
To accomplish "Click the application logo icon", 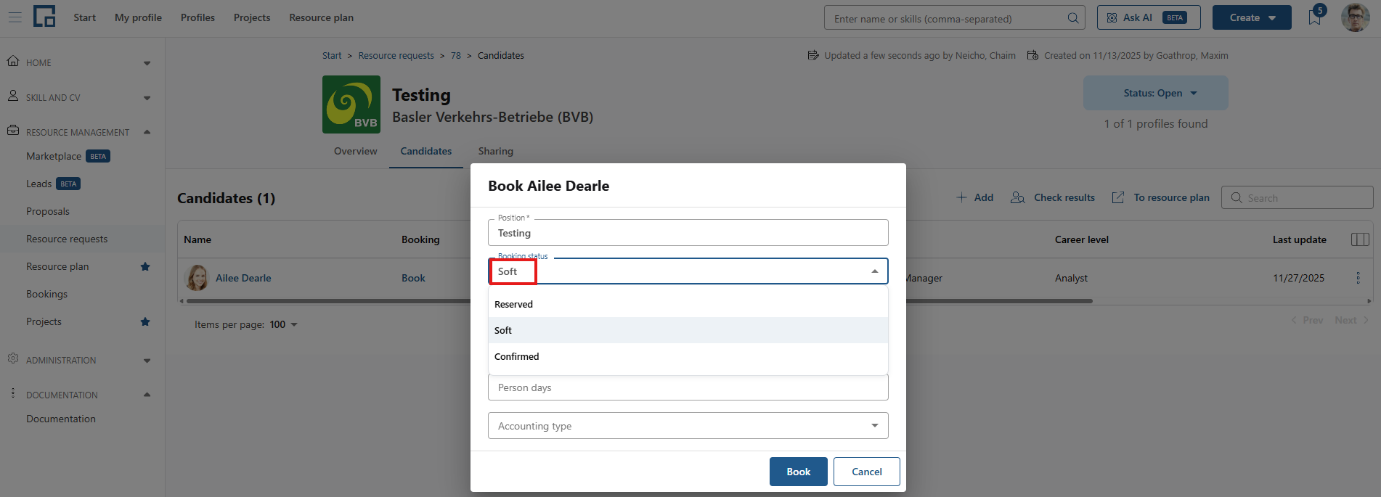I will pos(44,17).
